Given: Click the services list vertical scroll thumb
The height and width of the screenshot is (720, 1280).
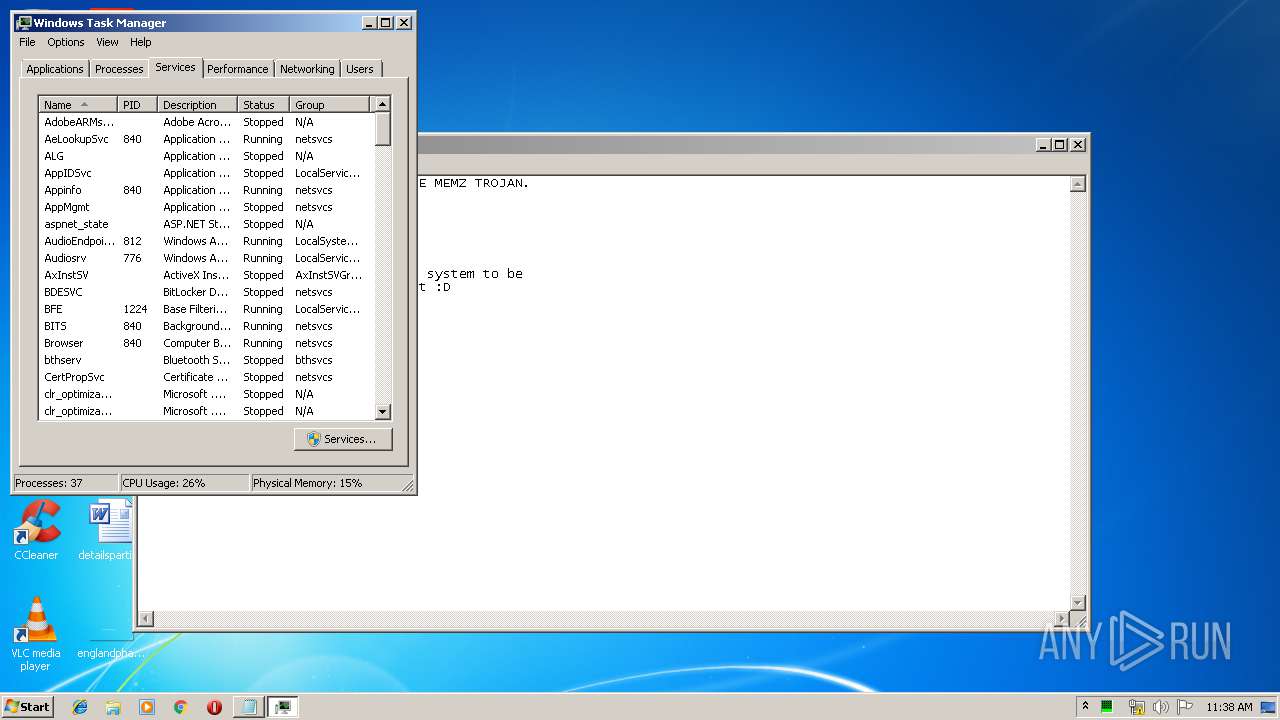Looking at the screenshot, I should pos(382,129).
